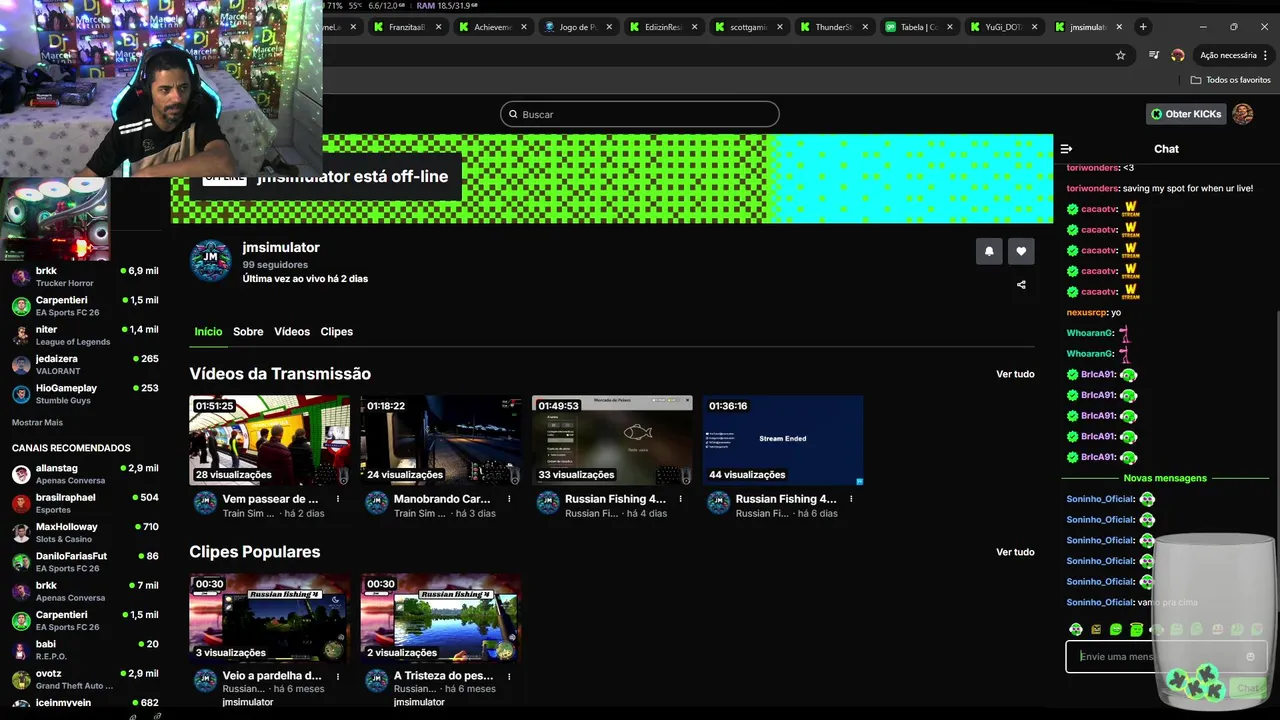Bookmark this page with the star icon
Viewport: 1280px width, 720px height.
1120,55
